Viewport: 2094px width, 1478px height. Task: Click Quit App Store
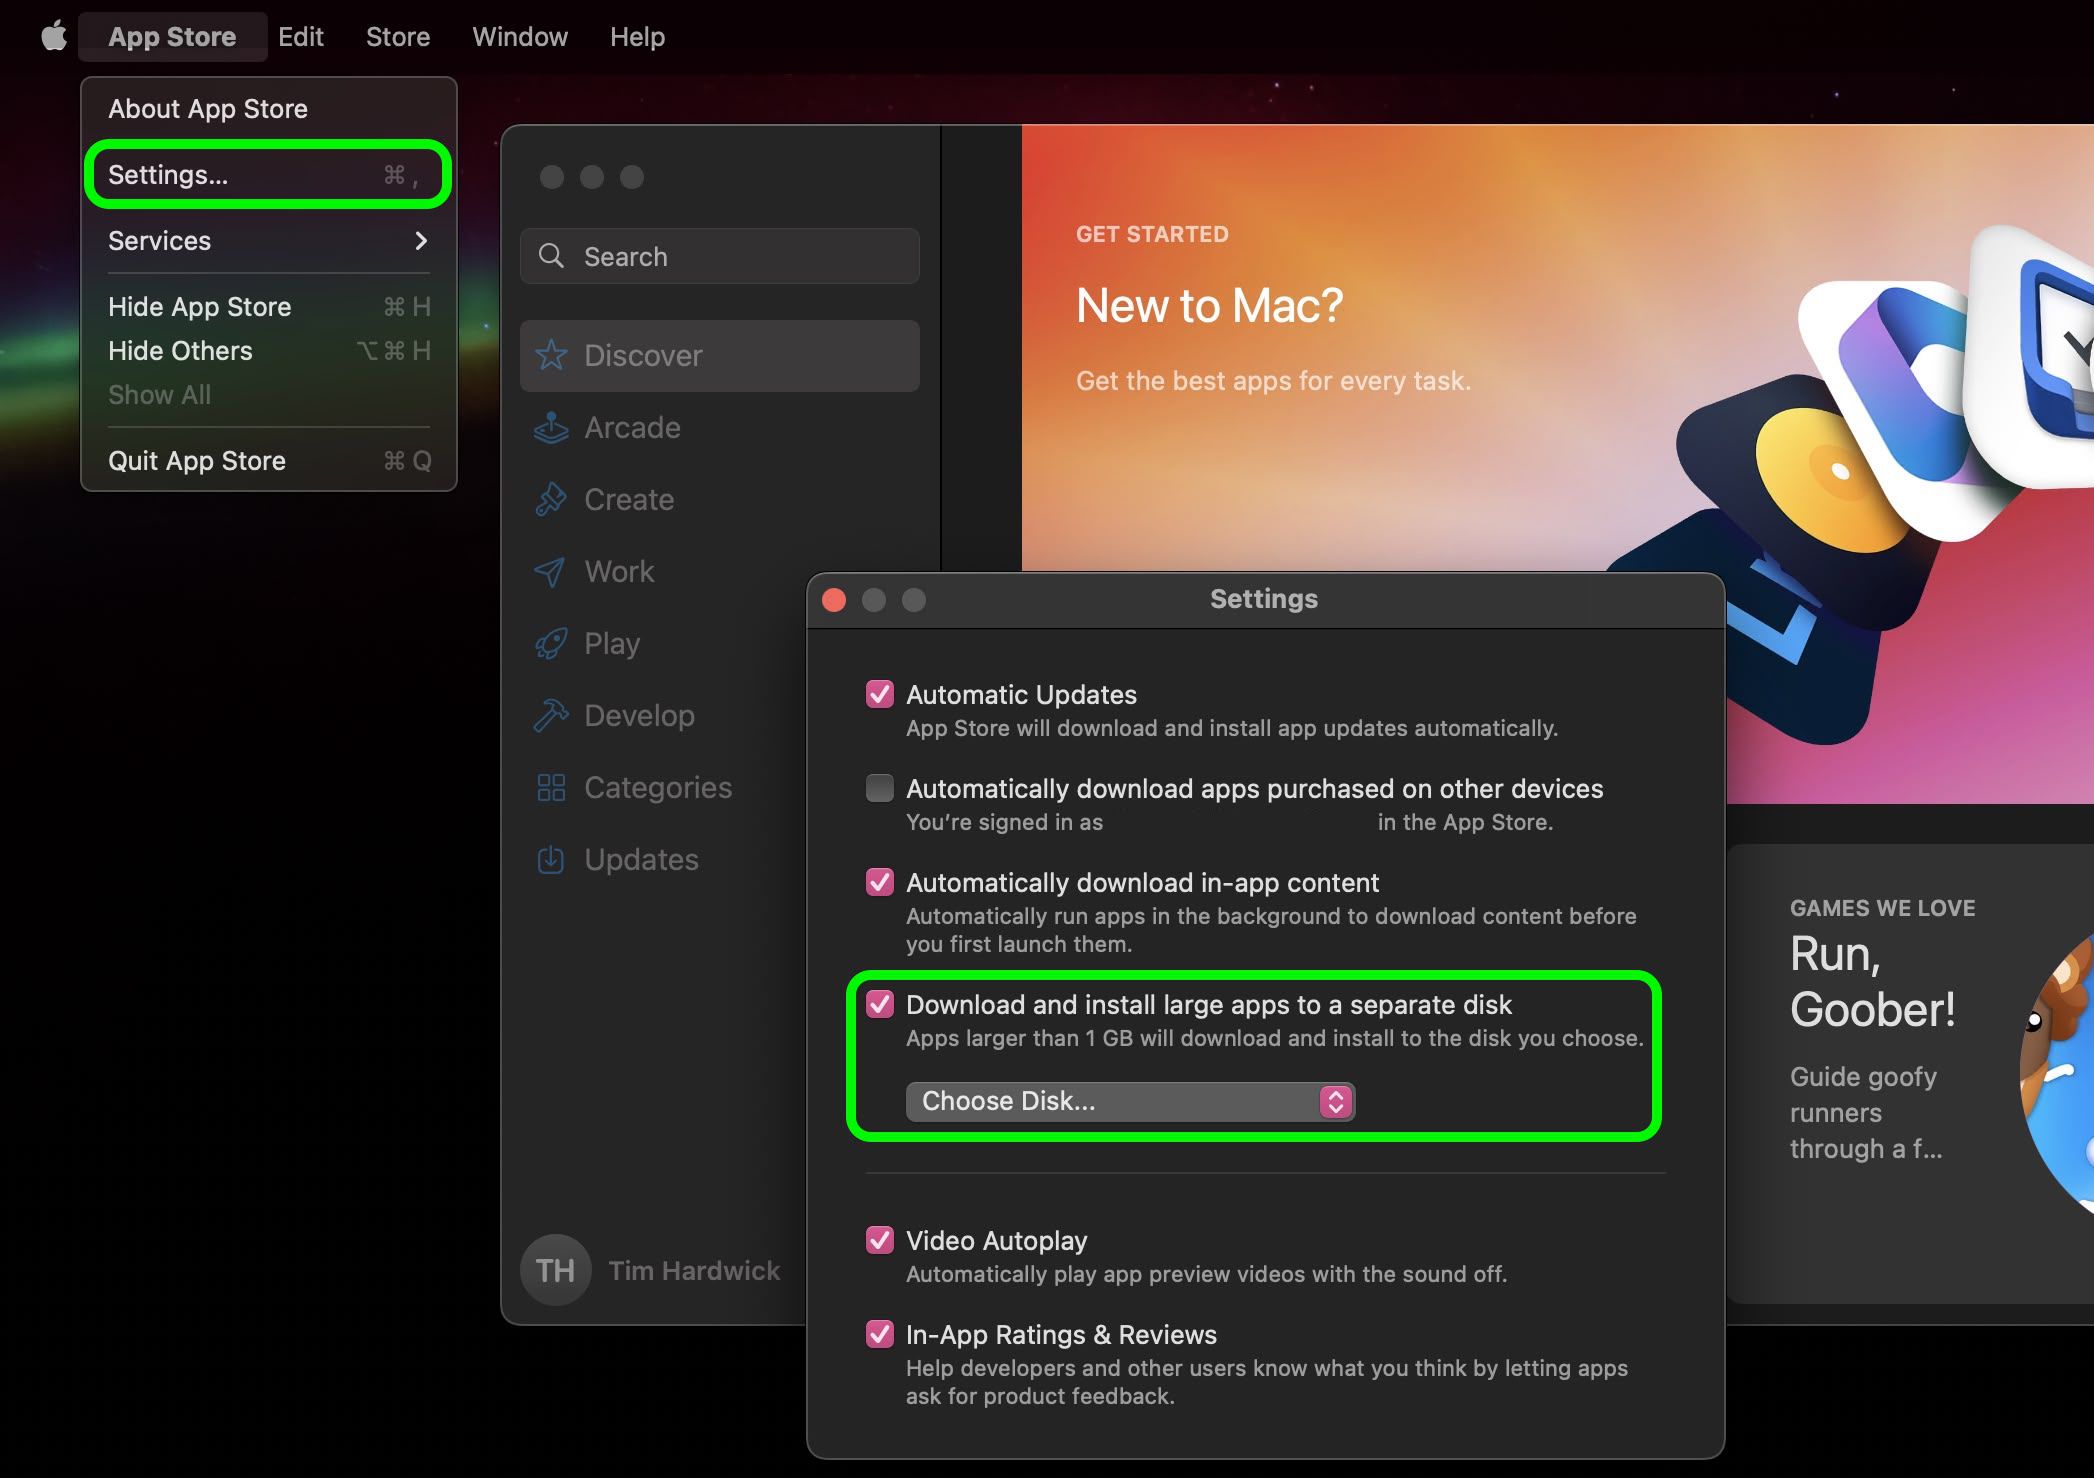point(196,460)
